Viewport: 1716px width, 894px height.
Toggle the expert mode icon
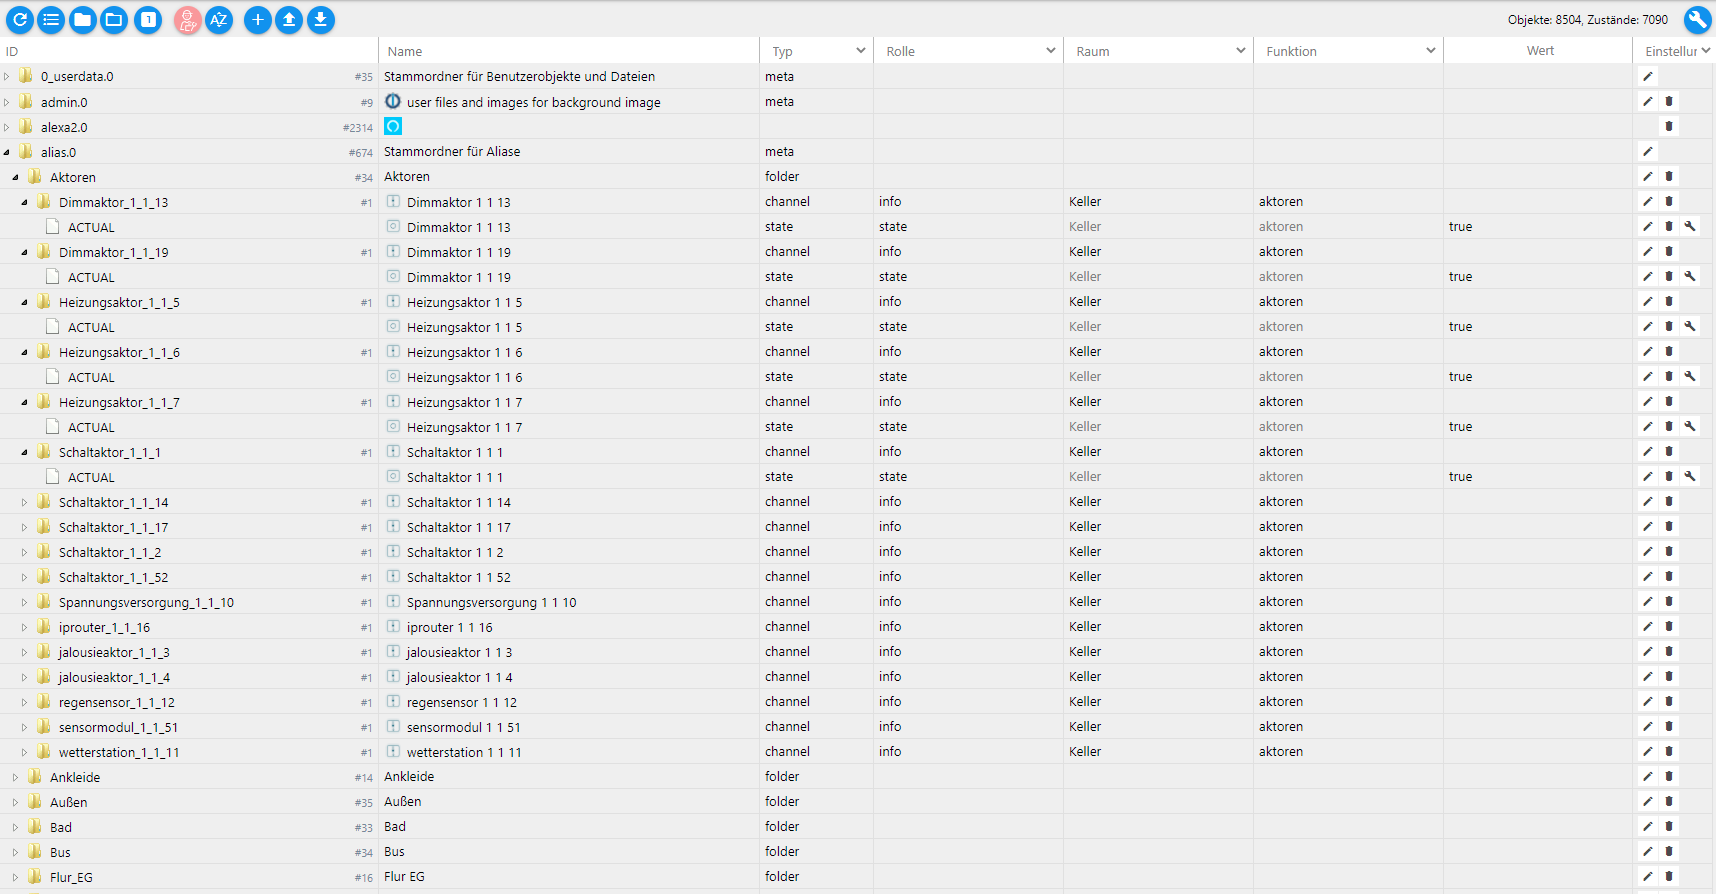pyautogui.click(x=187, y=19)
